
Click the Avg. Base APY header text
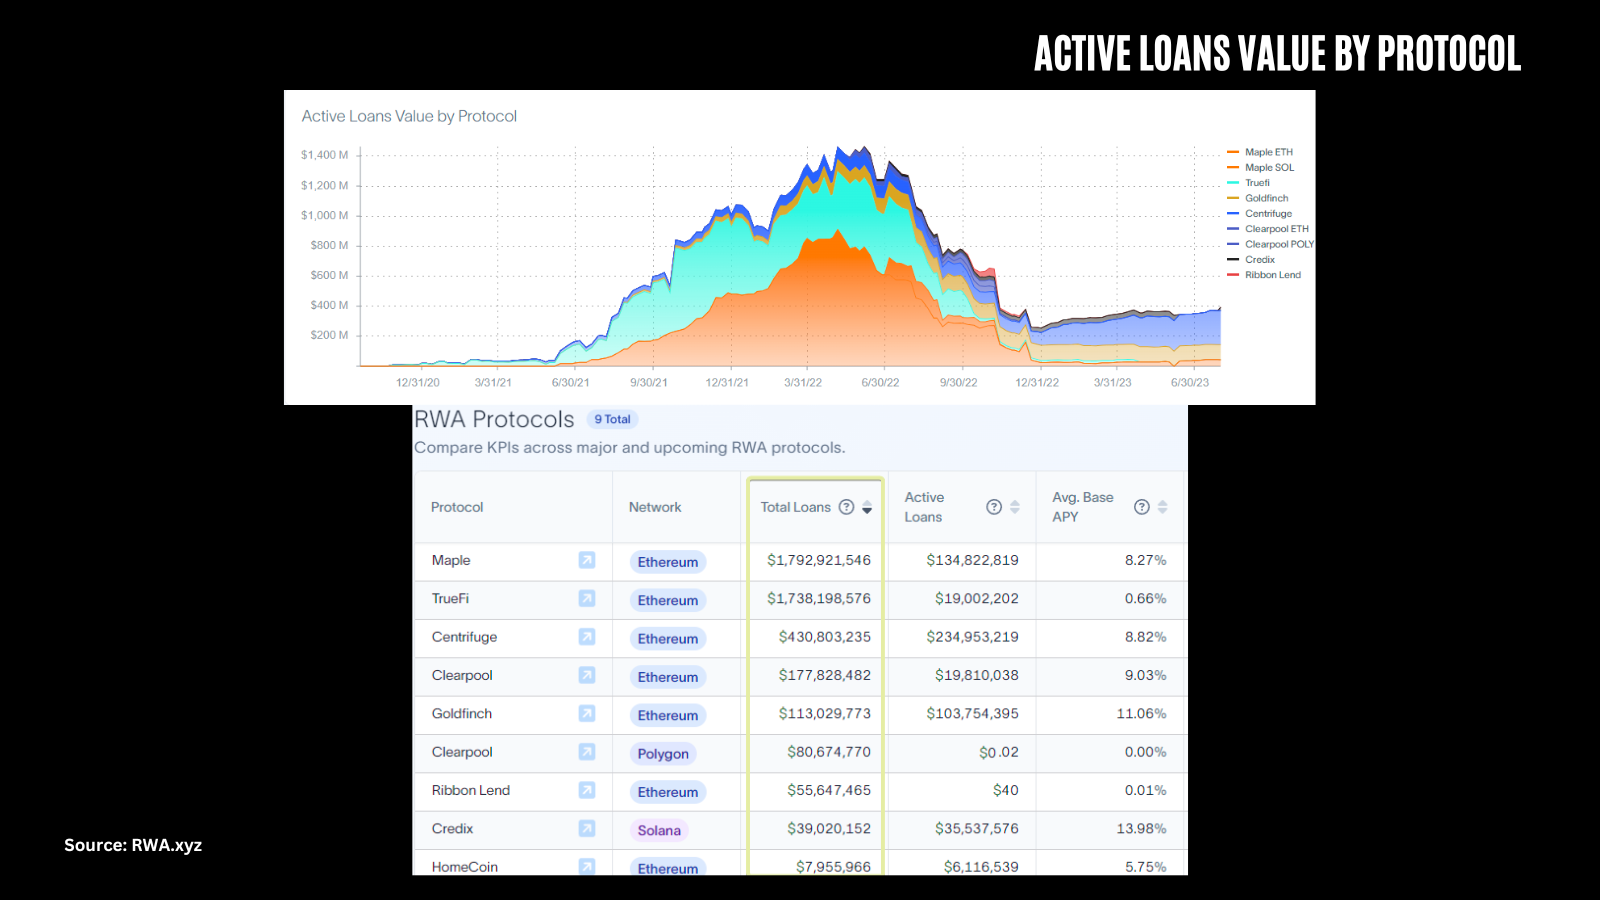tap(1082, 507)
